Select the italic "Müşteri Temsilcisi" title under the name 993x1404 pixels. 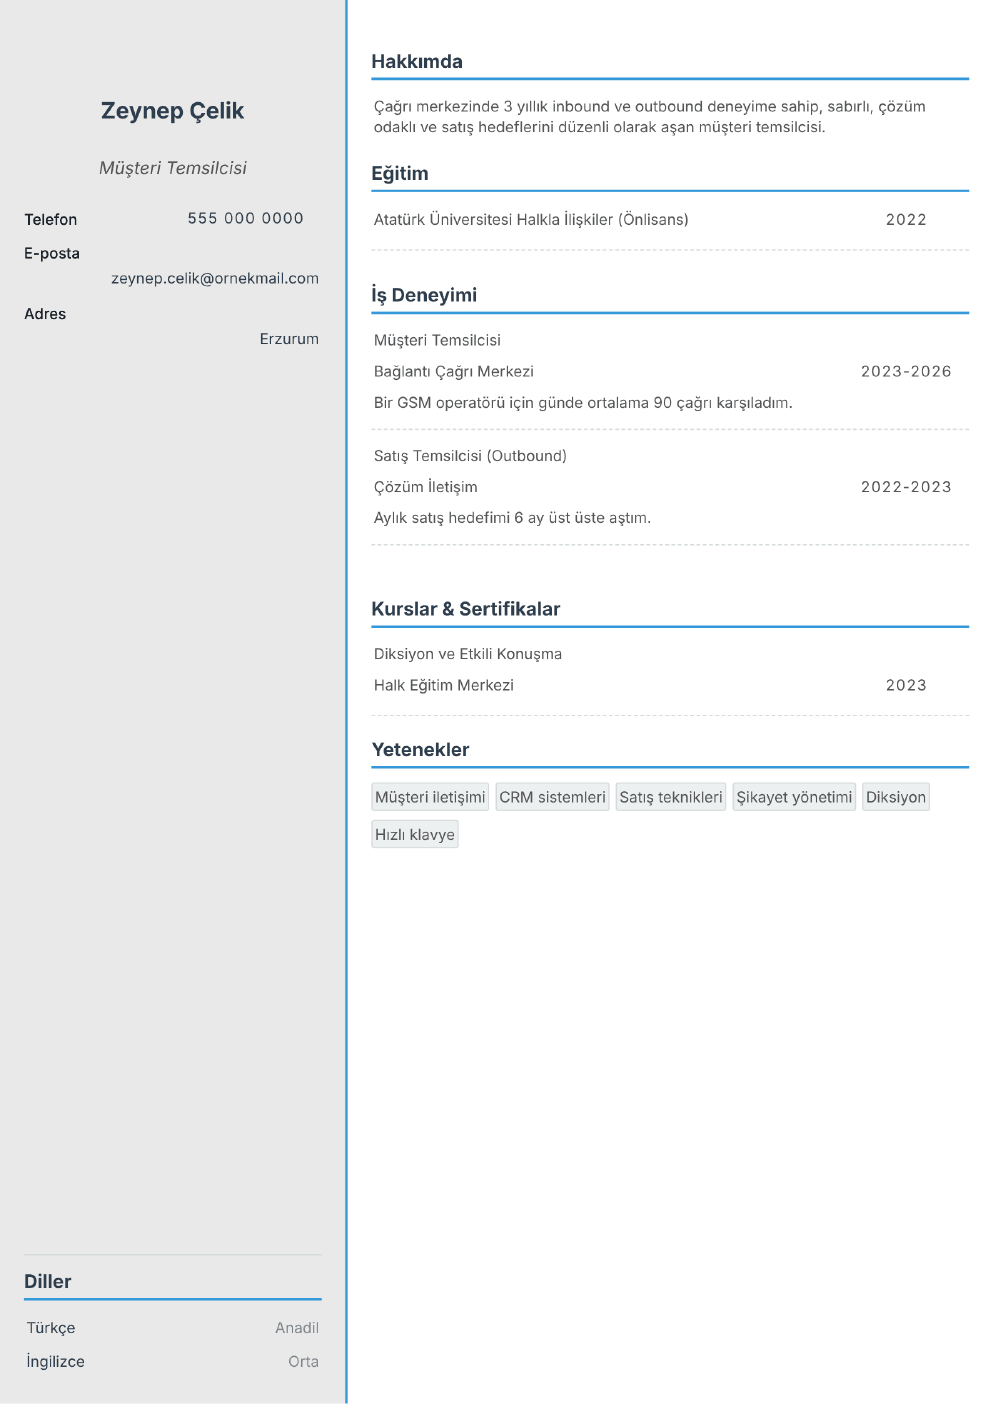click(173, 168)
